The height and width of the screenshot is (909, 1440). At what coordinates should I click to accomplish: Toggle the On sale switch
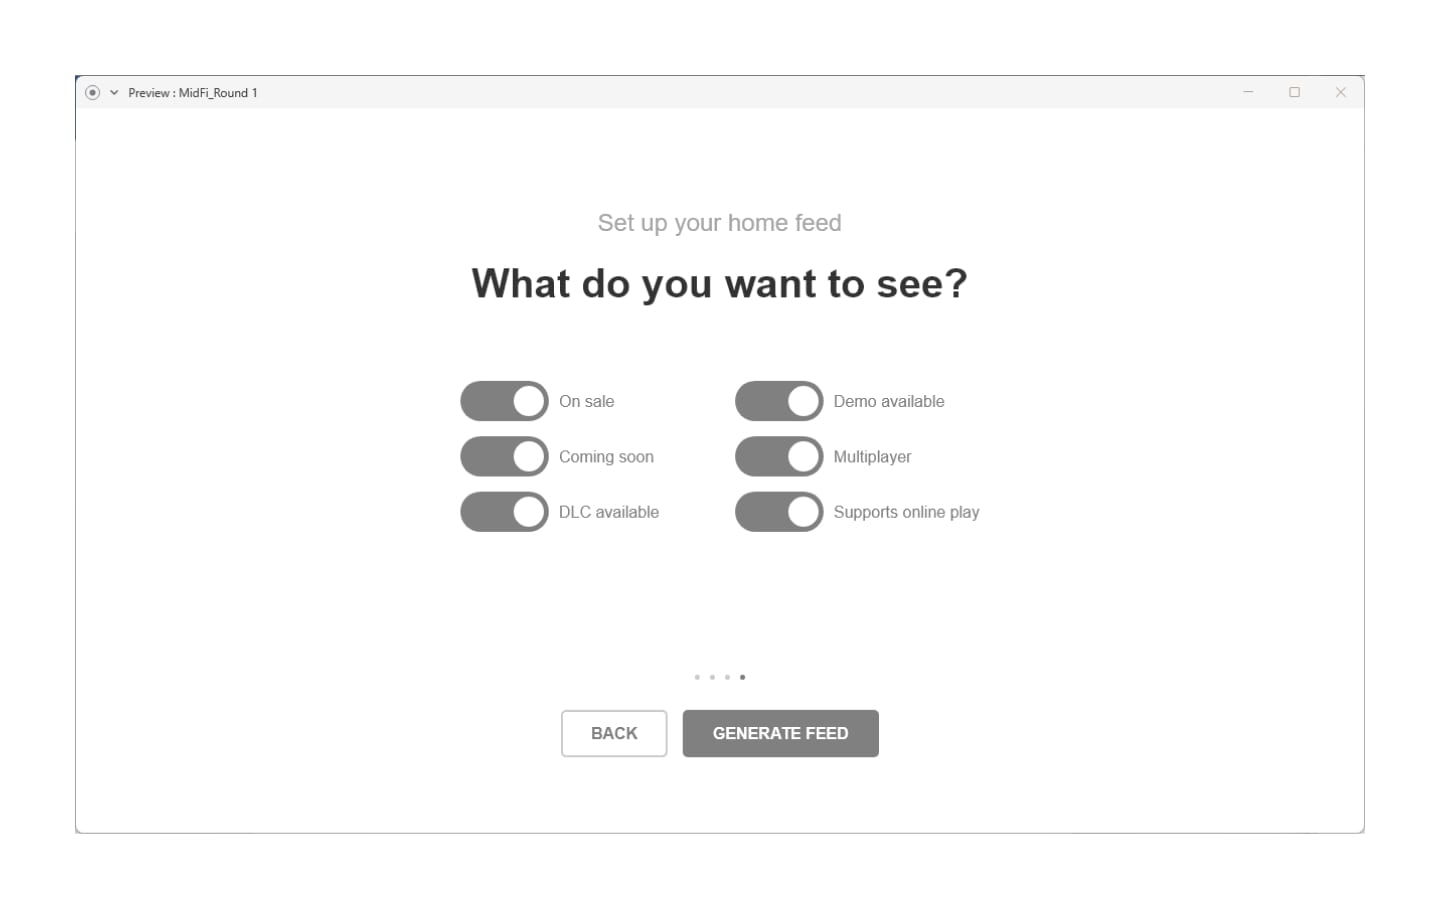504,401
